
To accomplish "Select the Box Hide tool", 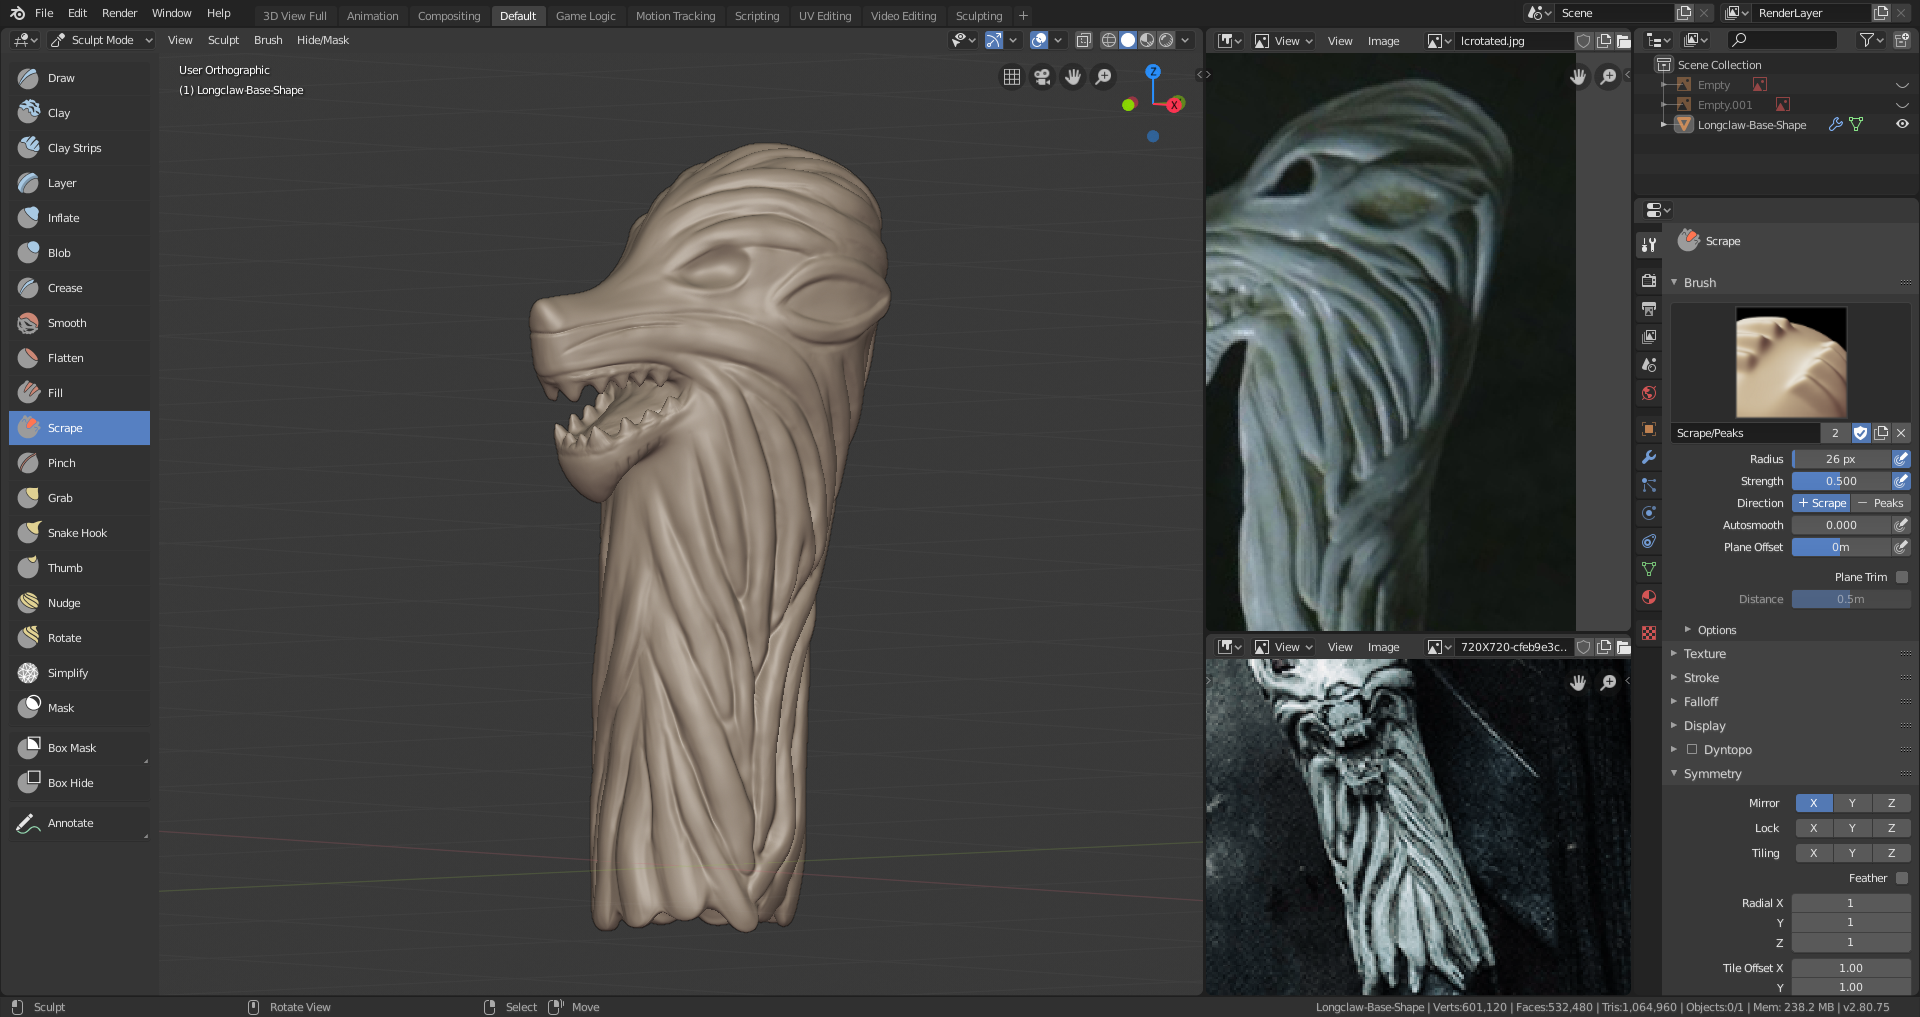I will coord(79,783).
